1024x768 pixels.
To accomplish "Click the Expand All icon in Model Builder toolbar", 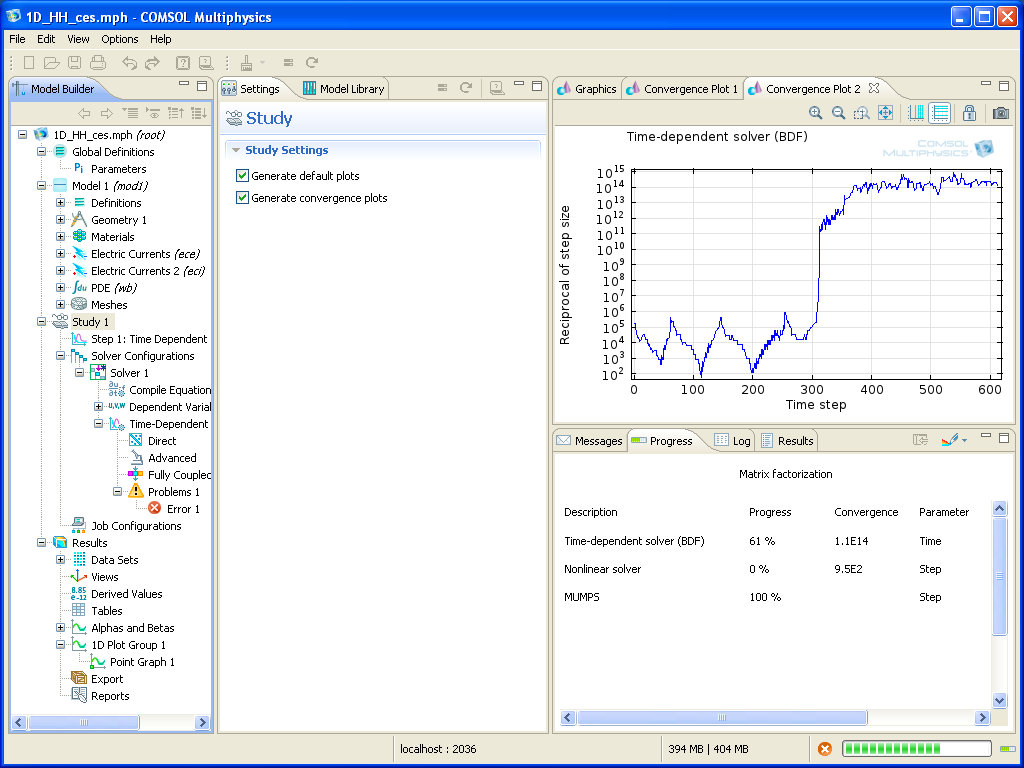I will tap(199, 114).
